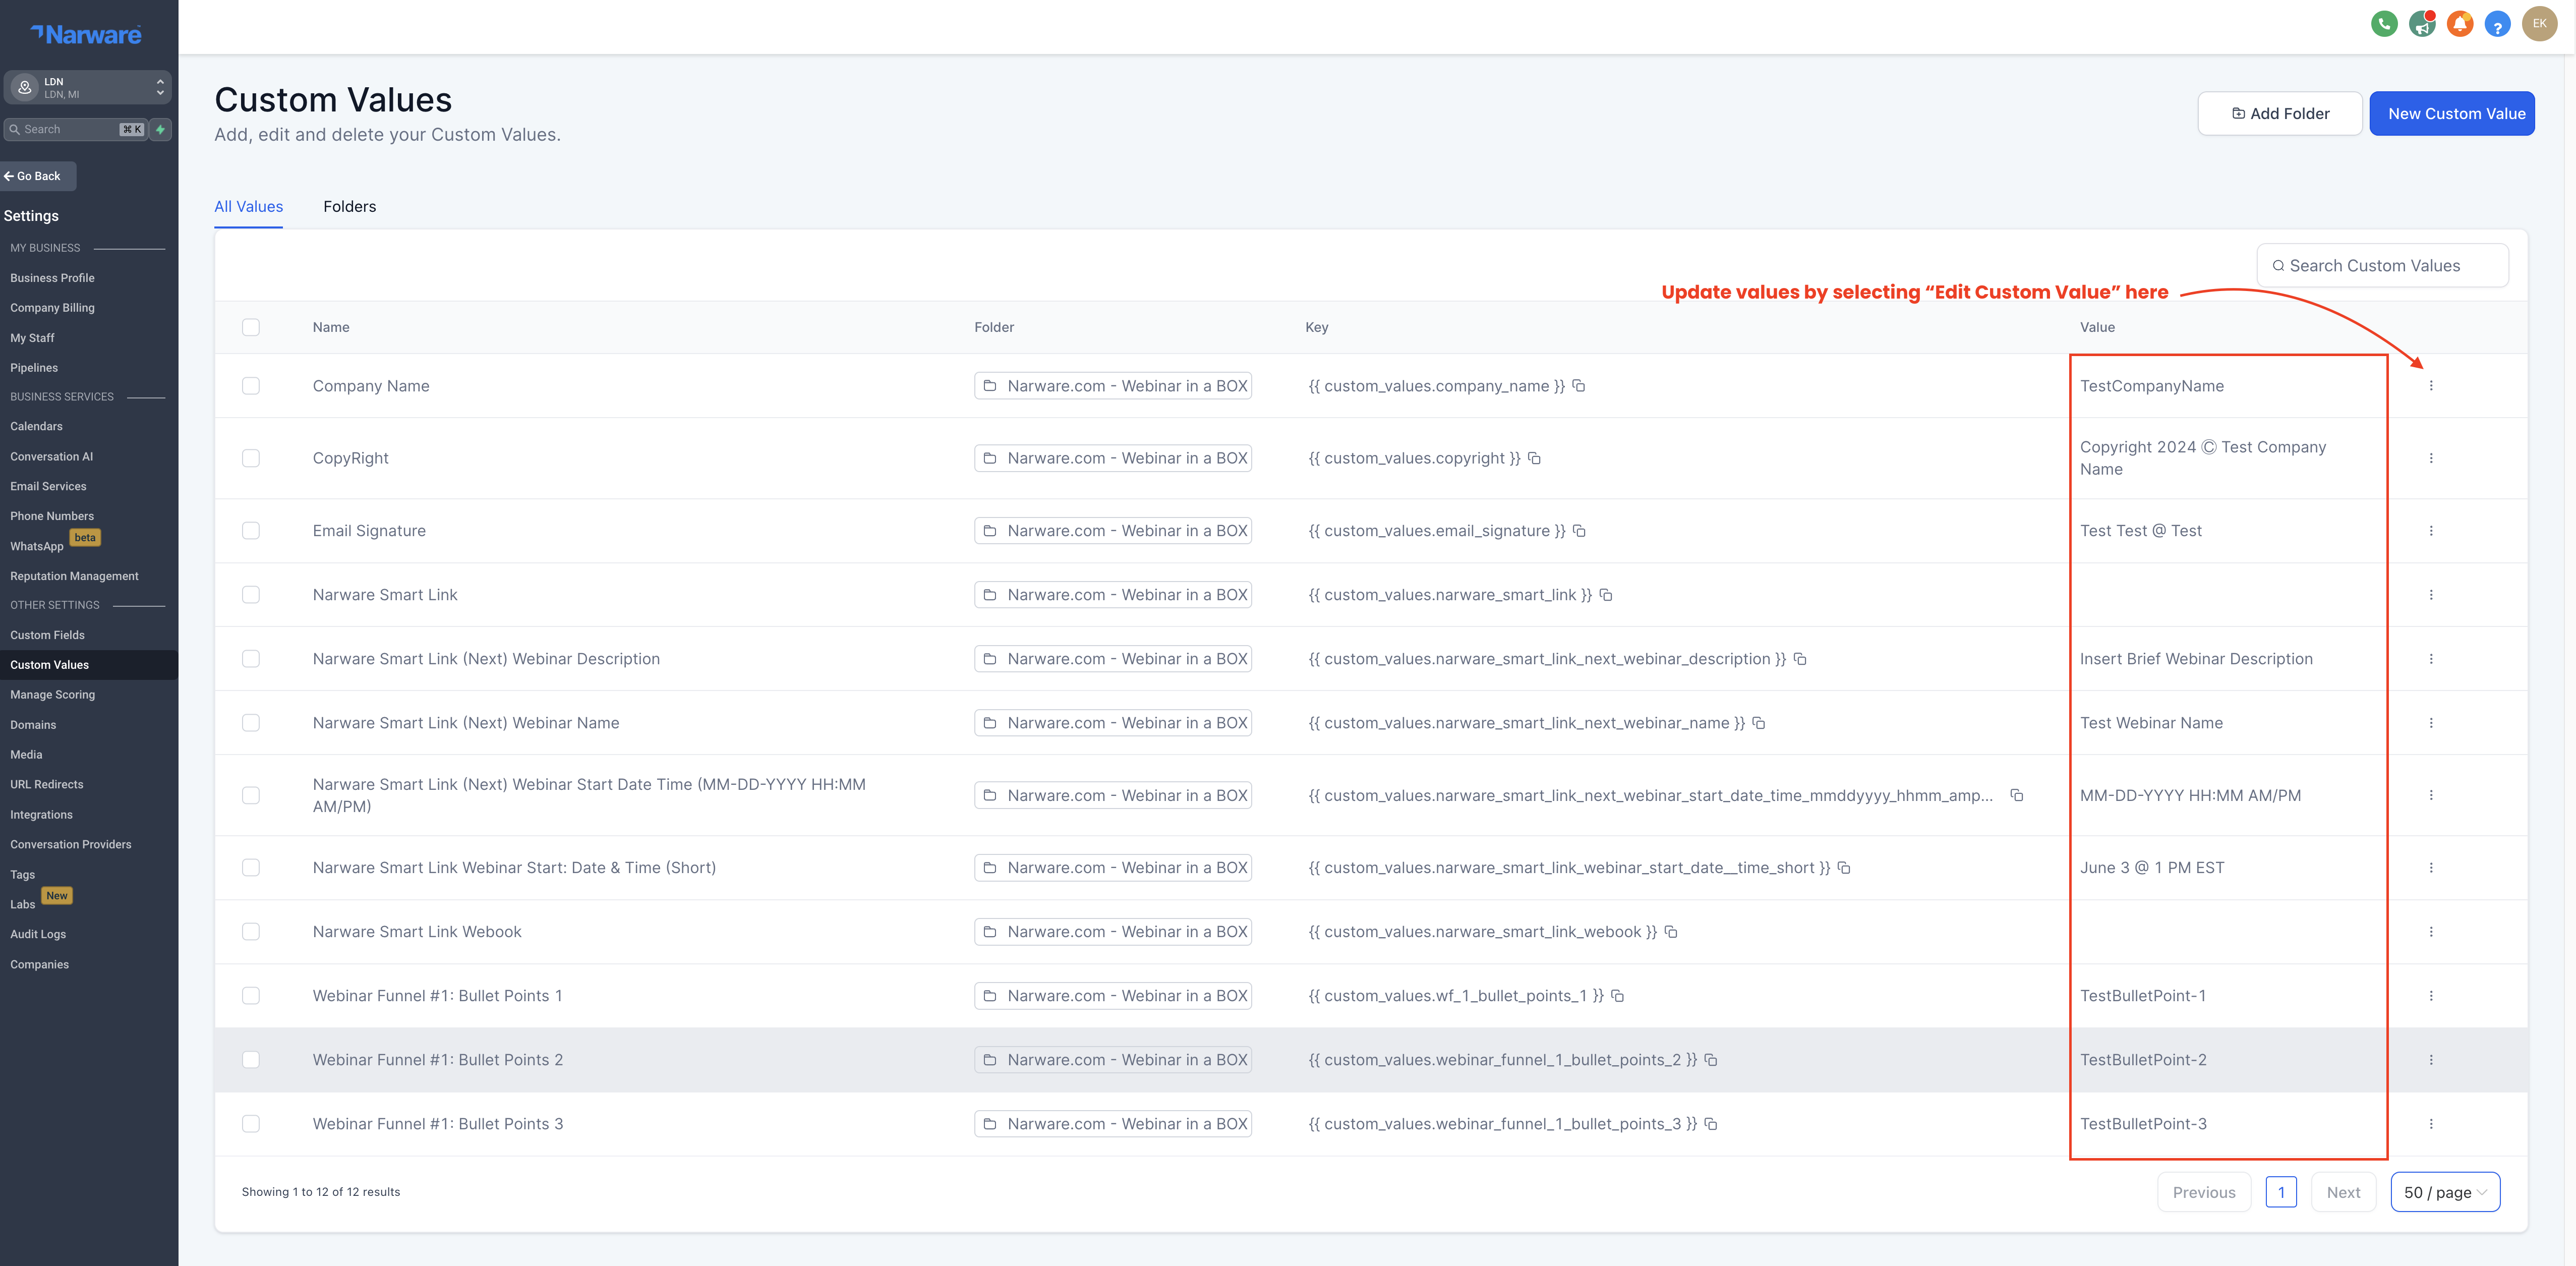Copy the narware_smart_link_webook key
The image size is (2576, 1266).
click(x=1670, y=932)
